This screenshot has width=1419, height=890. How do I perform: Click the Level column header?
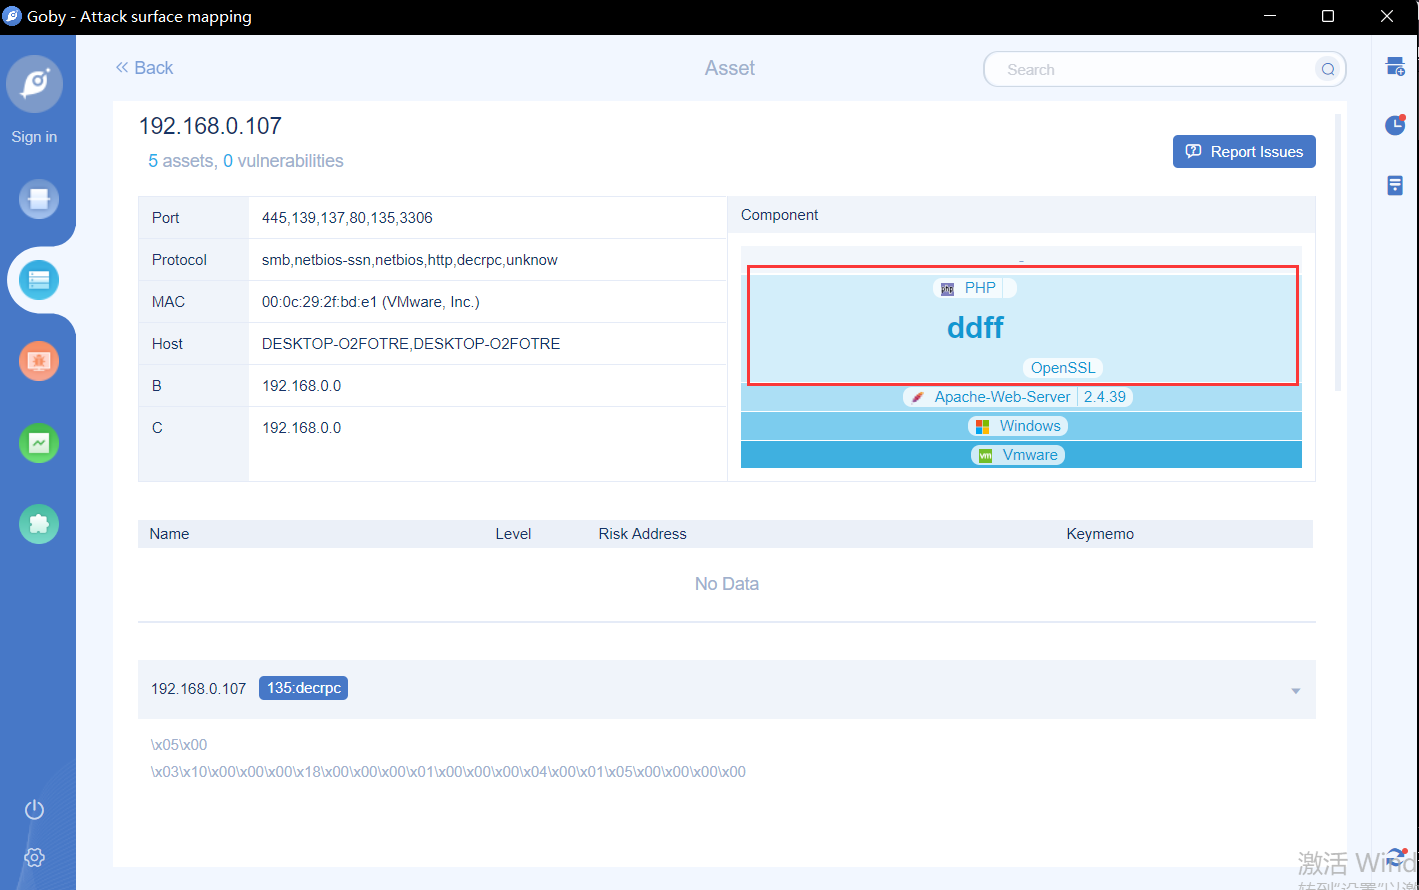pyautogui.click(x=513, y=534)
